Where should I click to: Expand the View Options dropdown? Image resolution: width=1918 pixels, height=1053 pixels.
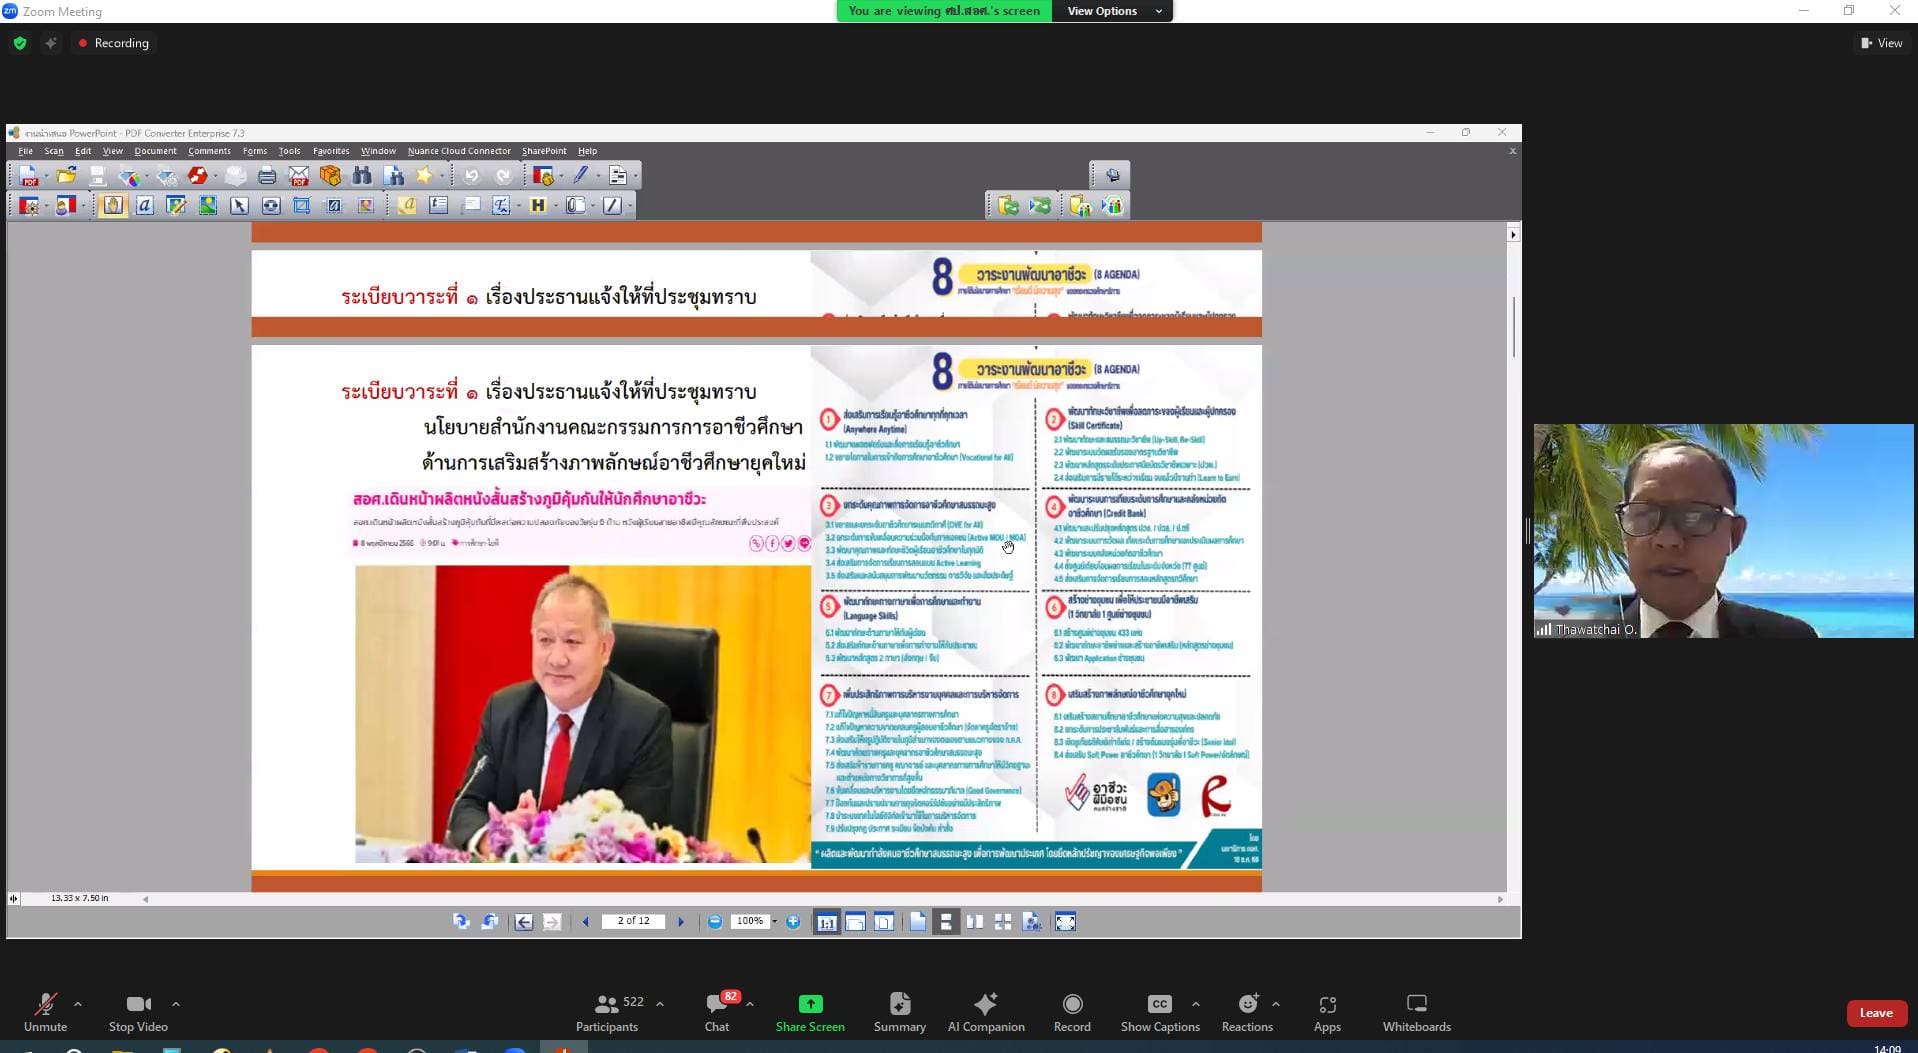(1114, 11)
